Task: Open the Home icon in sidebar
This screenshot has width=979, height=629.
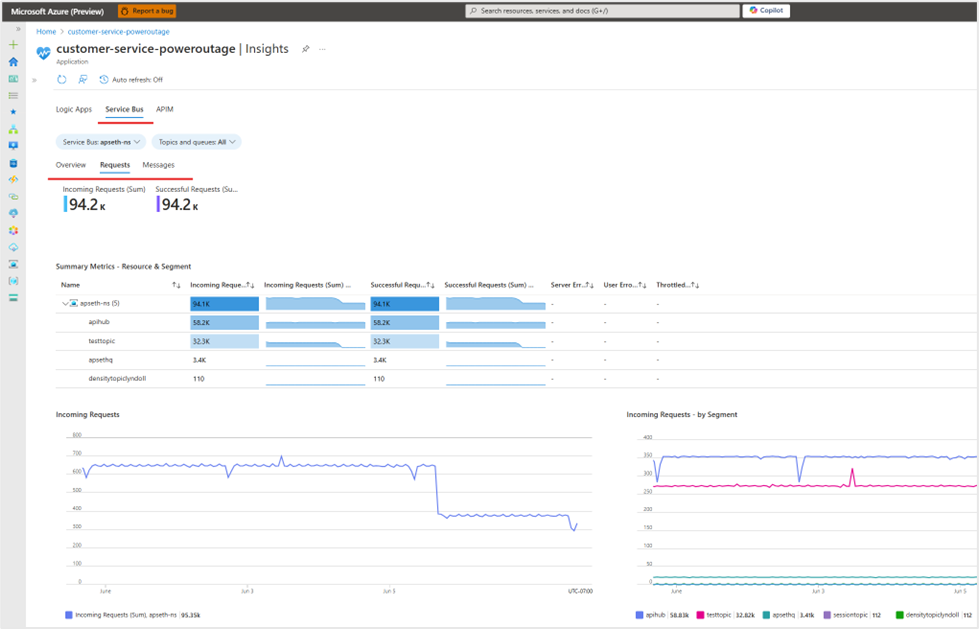Action: click(13, 62)
